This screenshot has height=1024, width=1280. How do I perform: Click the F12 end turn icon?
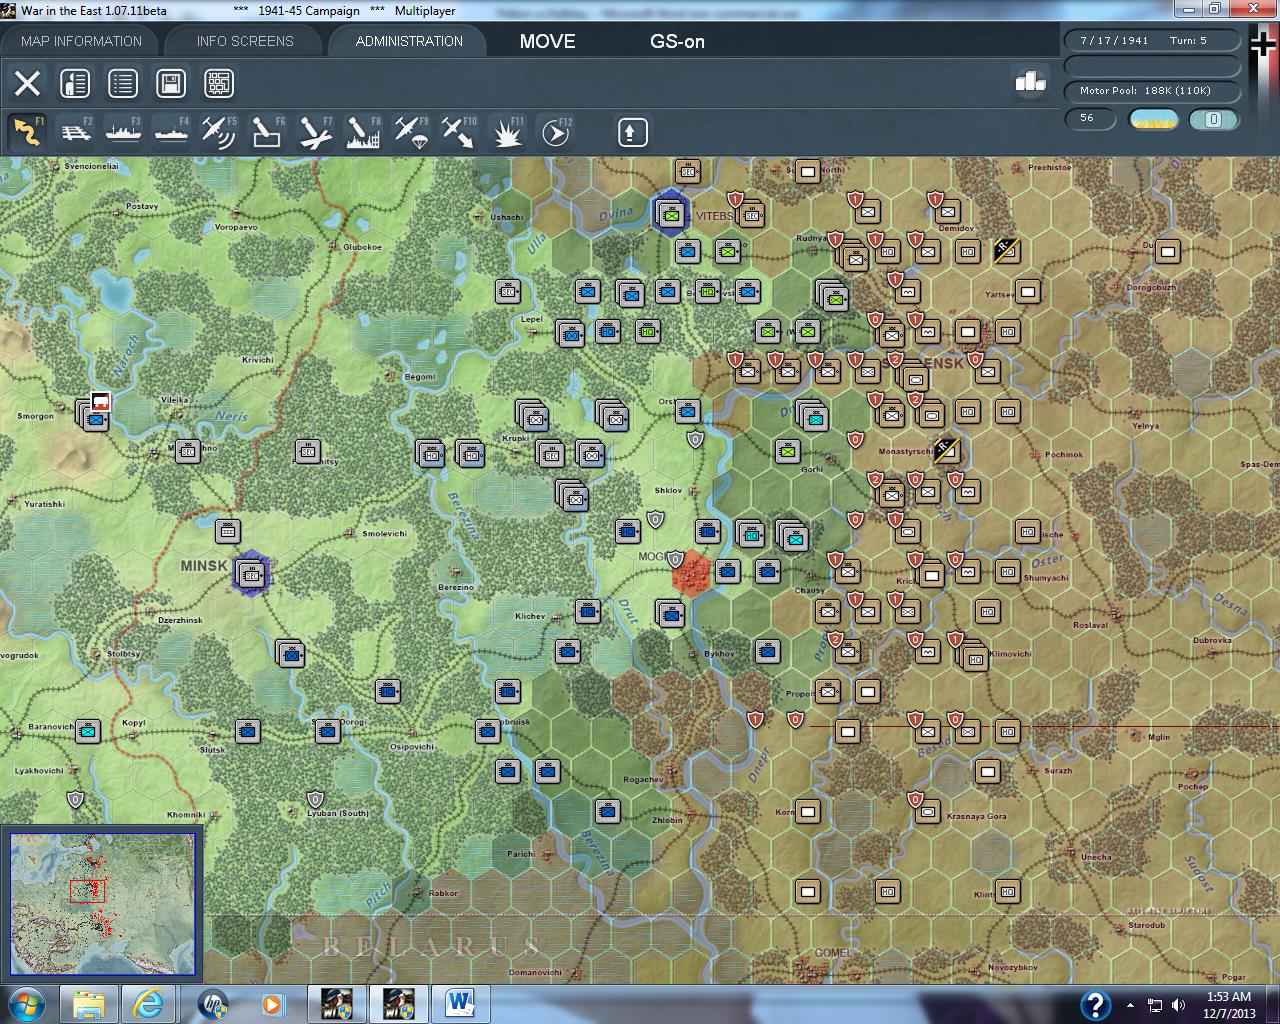click(556, 132)
